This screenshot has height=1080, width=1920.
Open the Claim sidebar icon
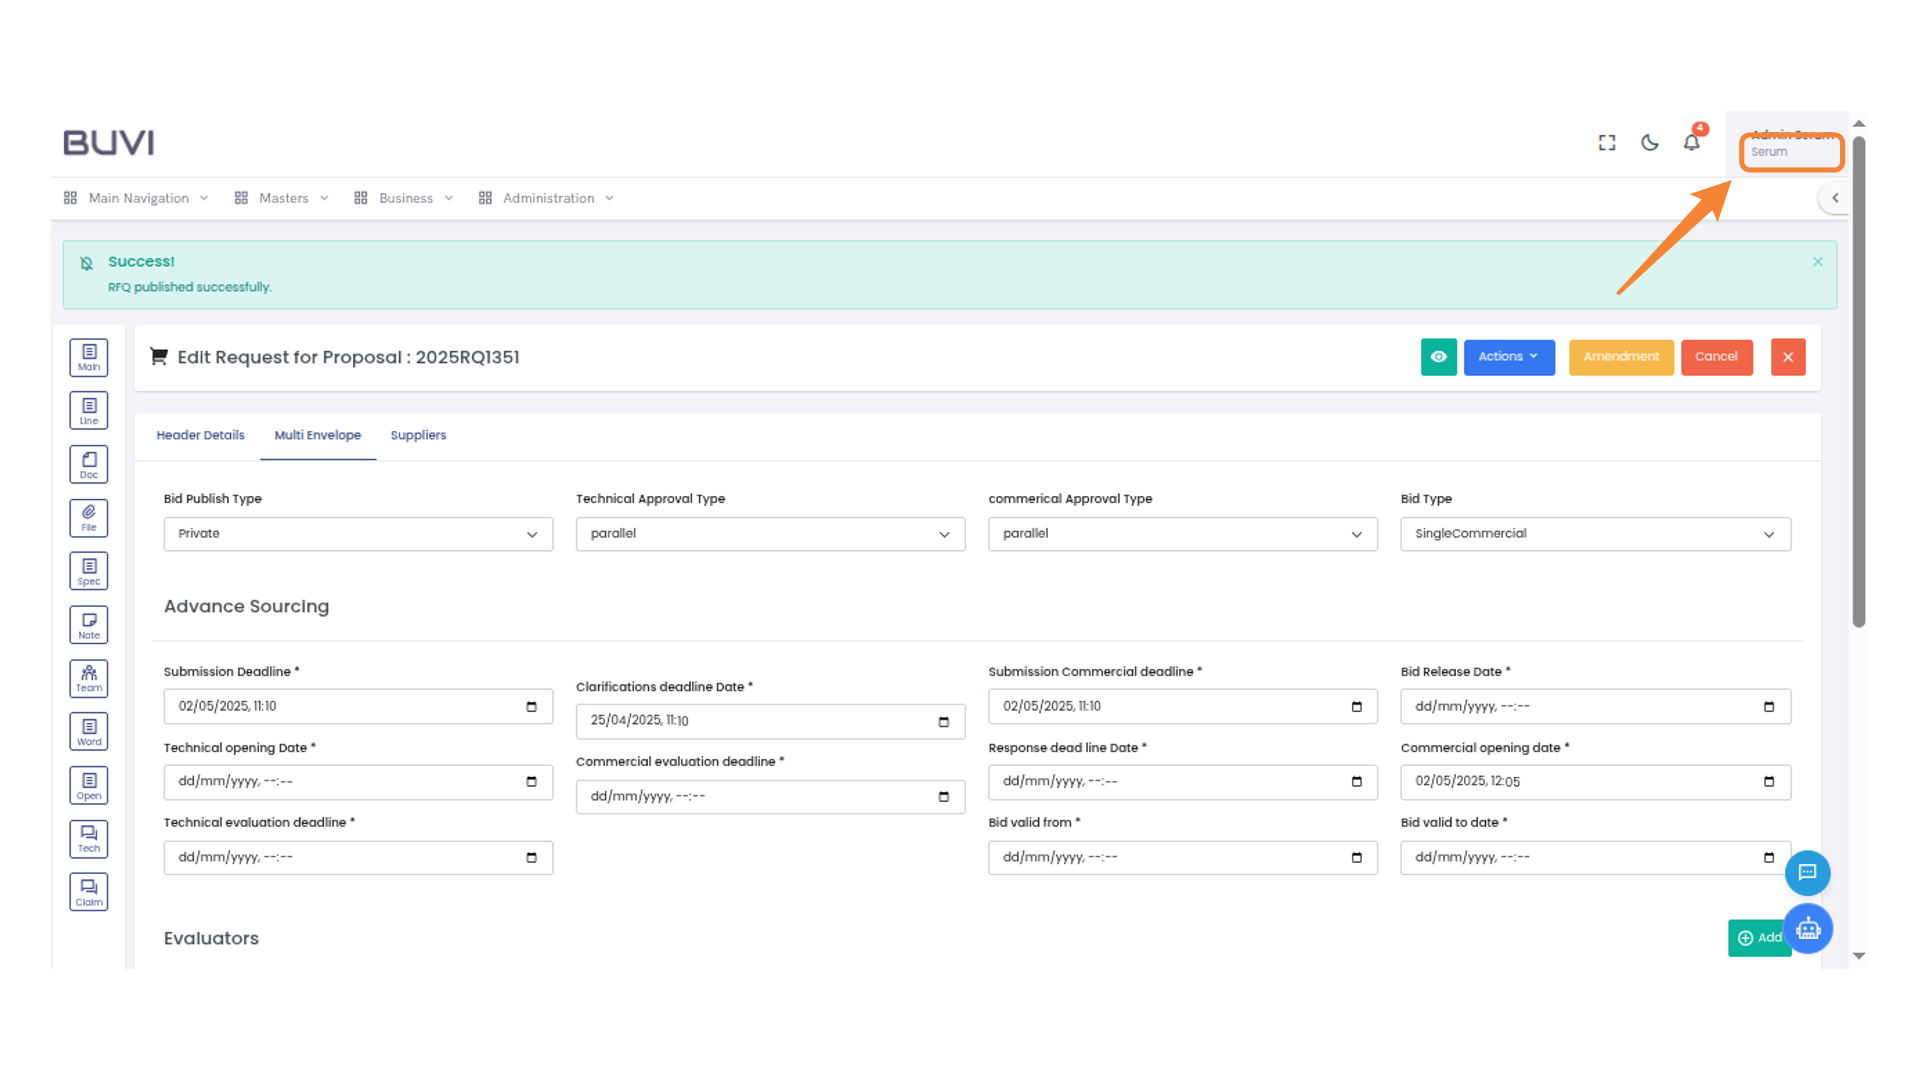(89, 892)
